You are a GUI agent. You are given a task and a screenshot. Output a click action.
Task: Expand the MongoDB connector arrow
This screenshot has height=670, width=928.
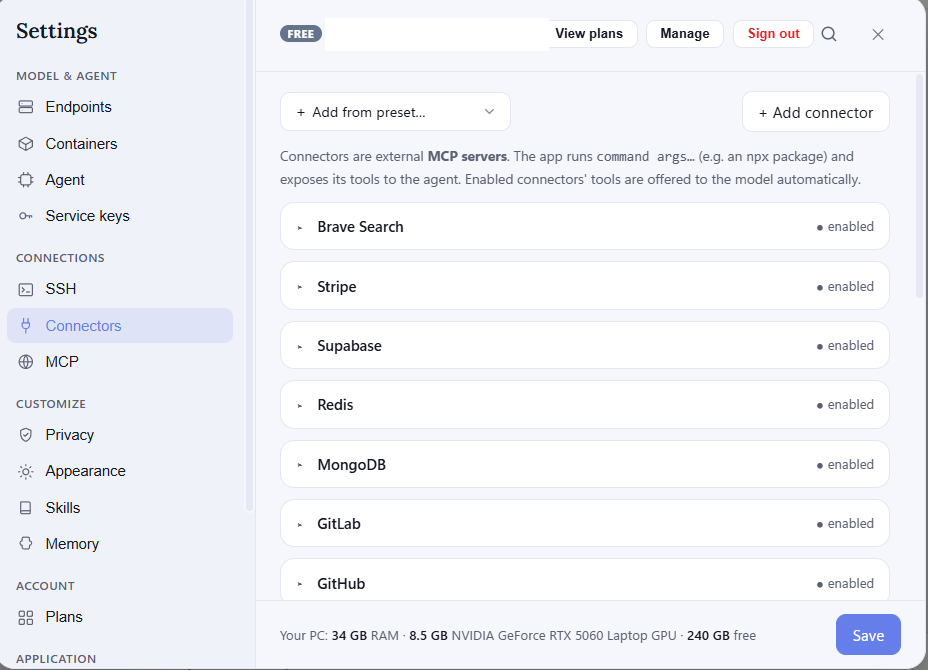pyautogui.click(x=300, y=465)
